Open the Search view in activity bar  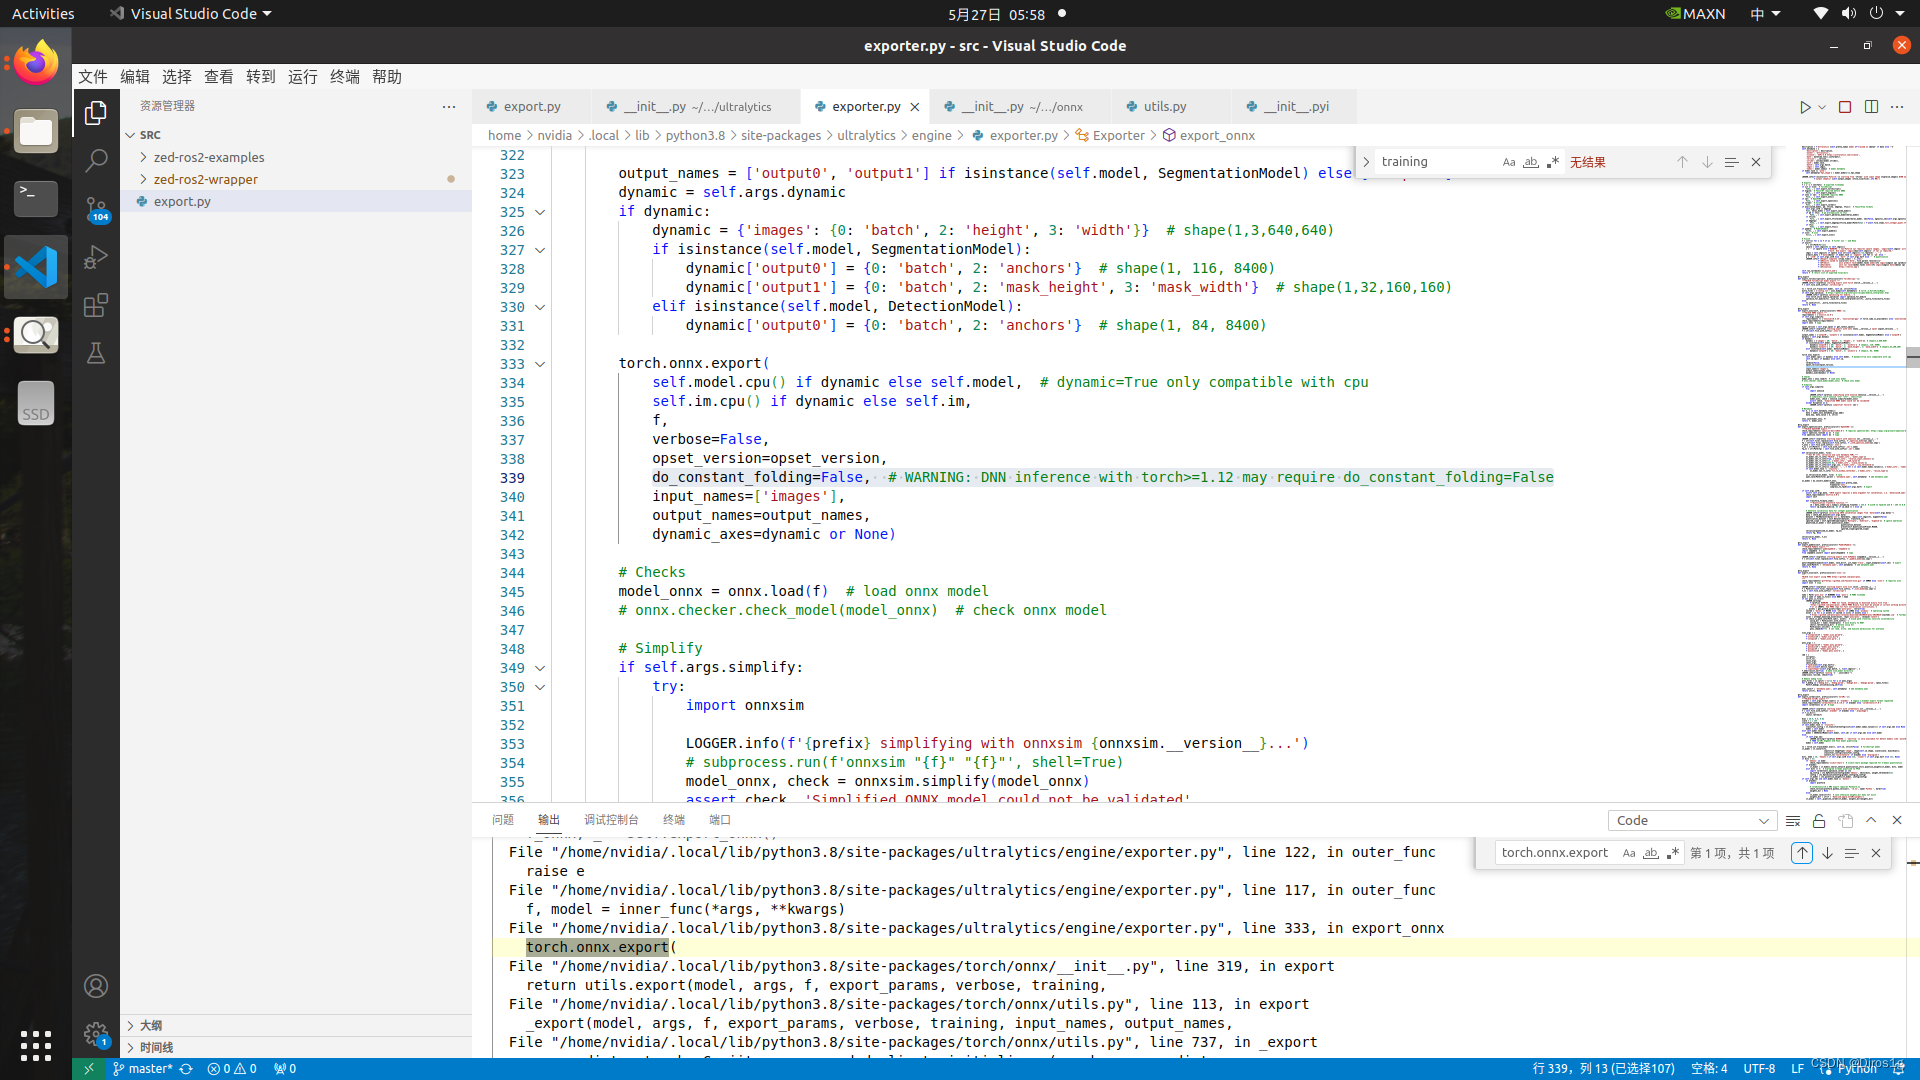tap(96, 160)
